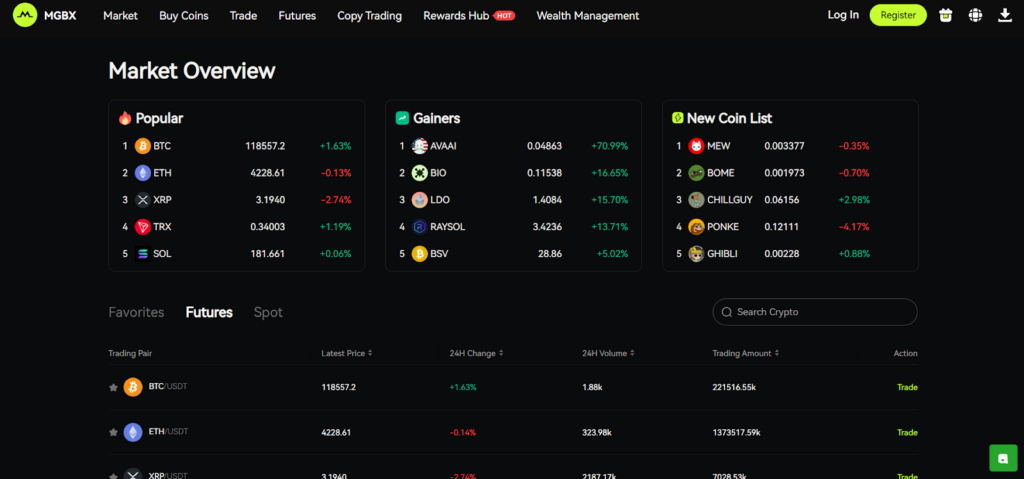Screen dimensions: 1024x479
Task: Click the Bitcoin icon in BTC/USDT table row
Action: click(x=133, y=387)
